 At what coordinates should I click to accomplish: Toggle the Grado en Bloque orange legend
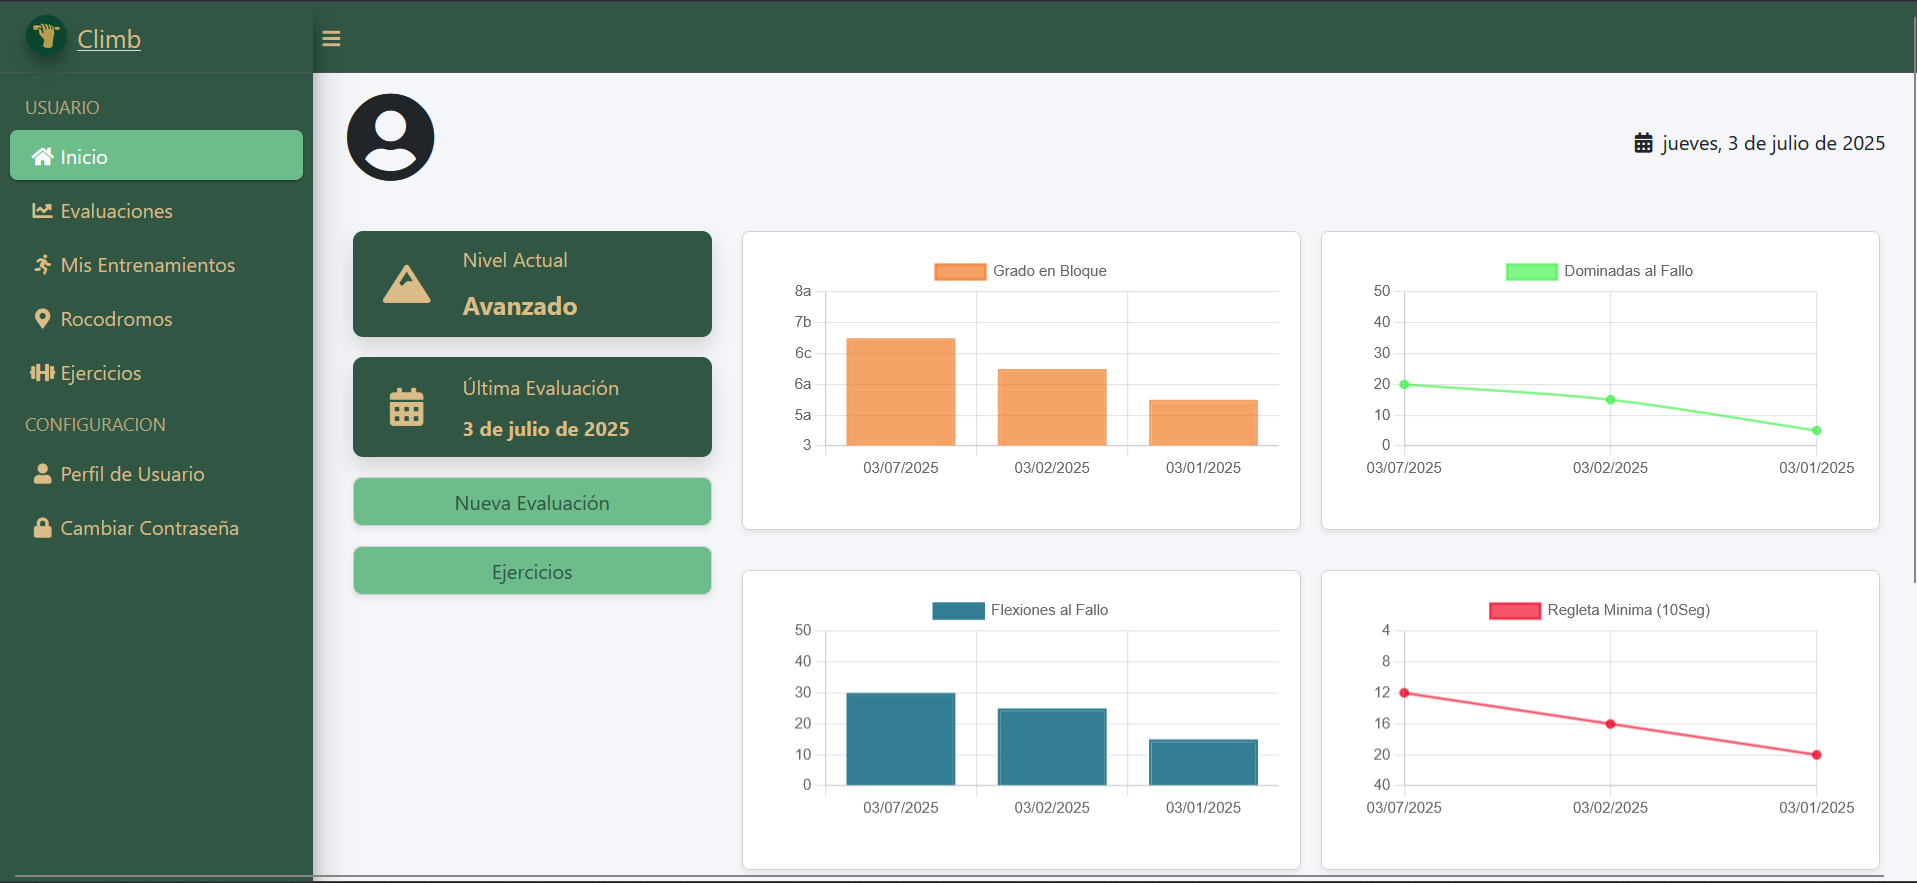tap(960, 271)
